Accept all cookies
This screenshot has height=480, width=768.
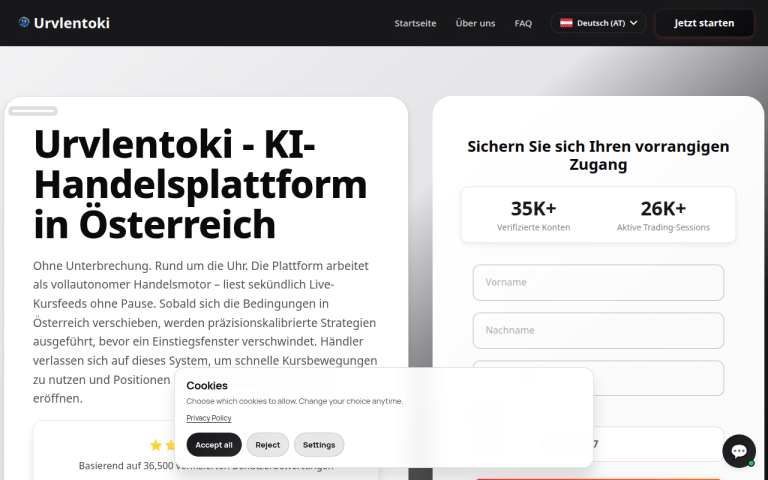[x=214, y=445]
